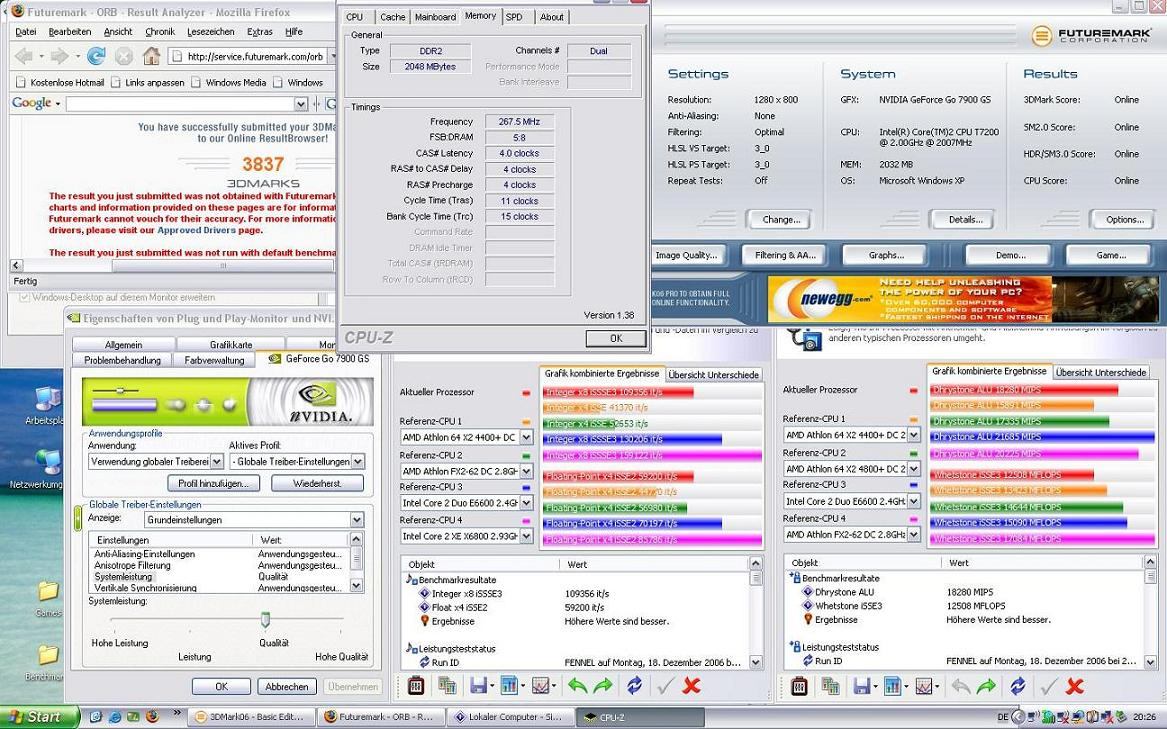This screenshot has height=729, width=1167.
Task: Click the Firefox back arrow
Action: (x=24, y=56)
